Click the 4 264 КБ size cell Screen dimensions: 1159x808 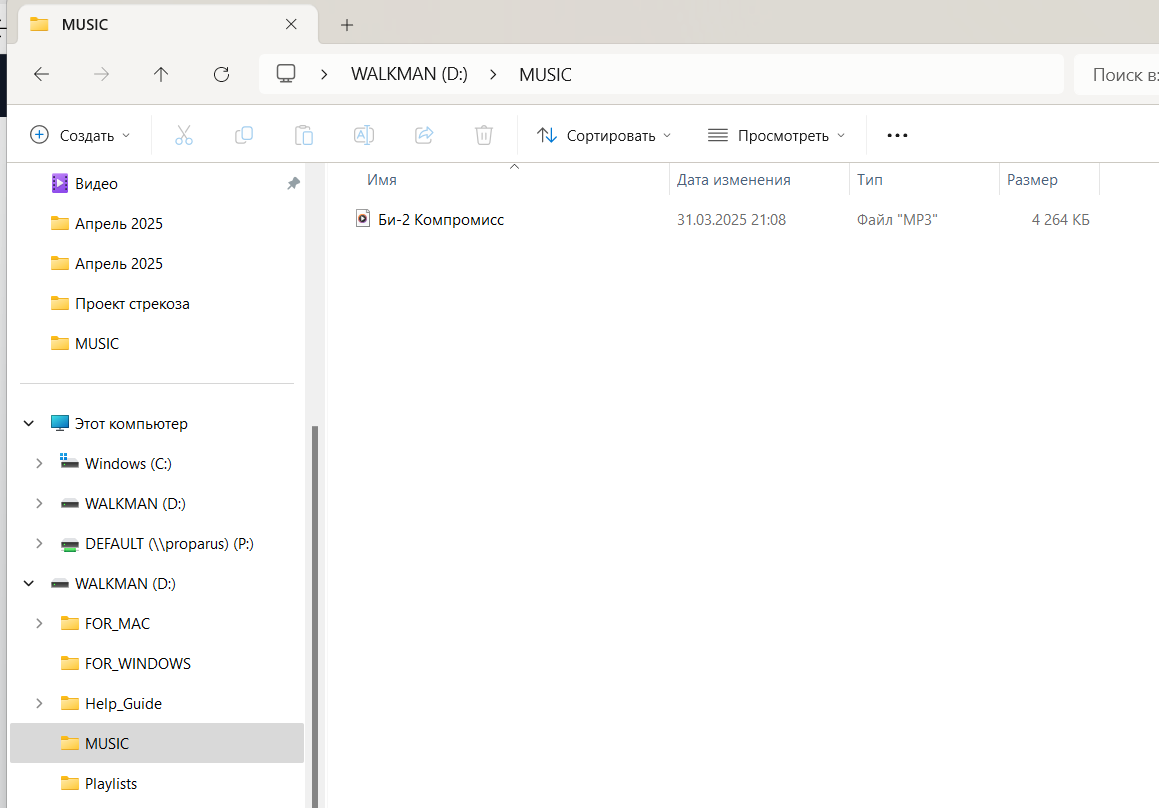(1060, 220)
